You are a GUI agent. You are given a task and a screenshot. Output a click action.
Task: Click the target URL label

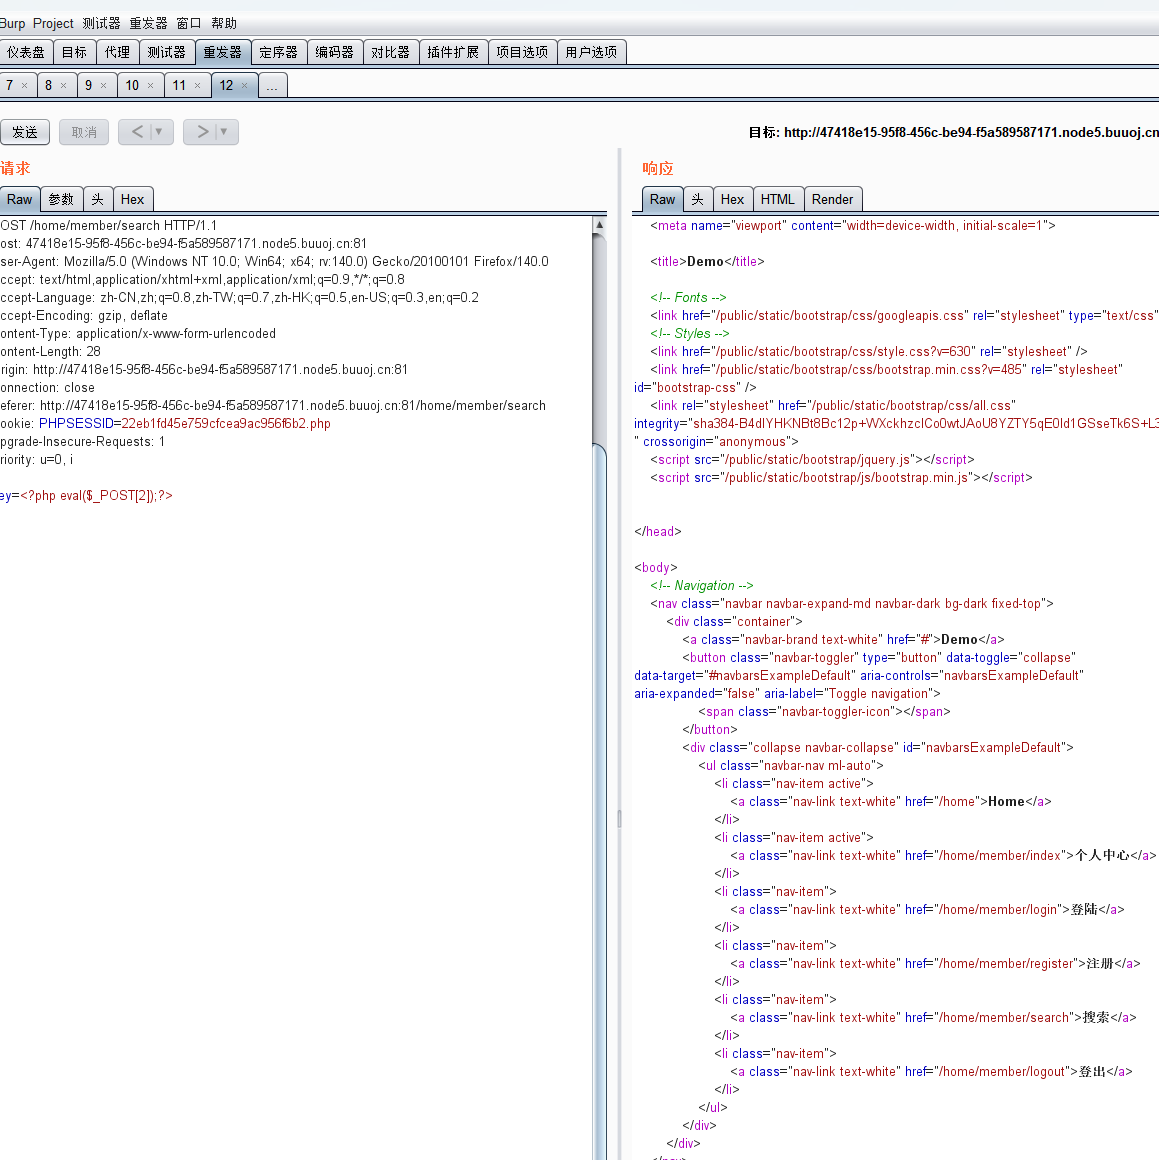tap(953, 132)
